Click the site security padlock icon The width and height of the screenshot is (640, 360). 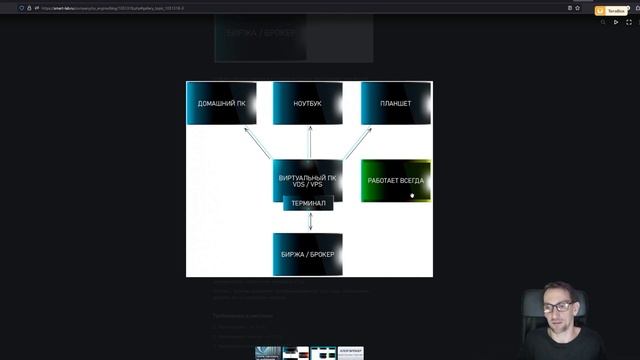click(29, 8)
